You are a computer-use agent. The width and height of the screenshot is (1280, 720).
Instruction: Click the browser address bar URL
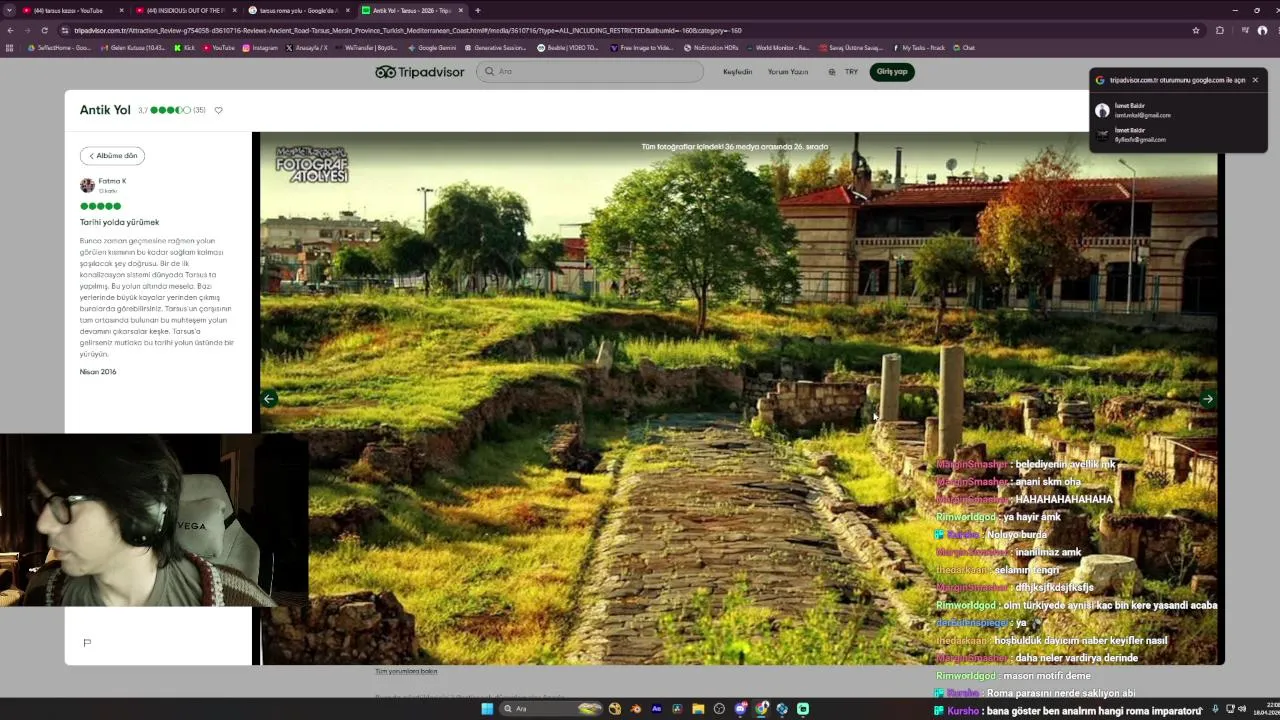point(408,30)
